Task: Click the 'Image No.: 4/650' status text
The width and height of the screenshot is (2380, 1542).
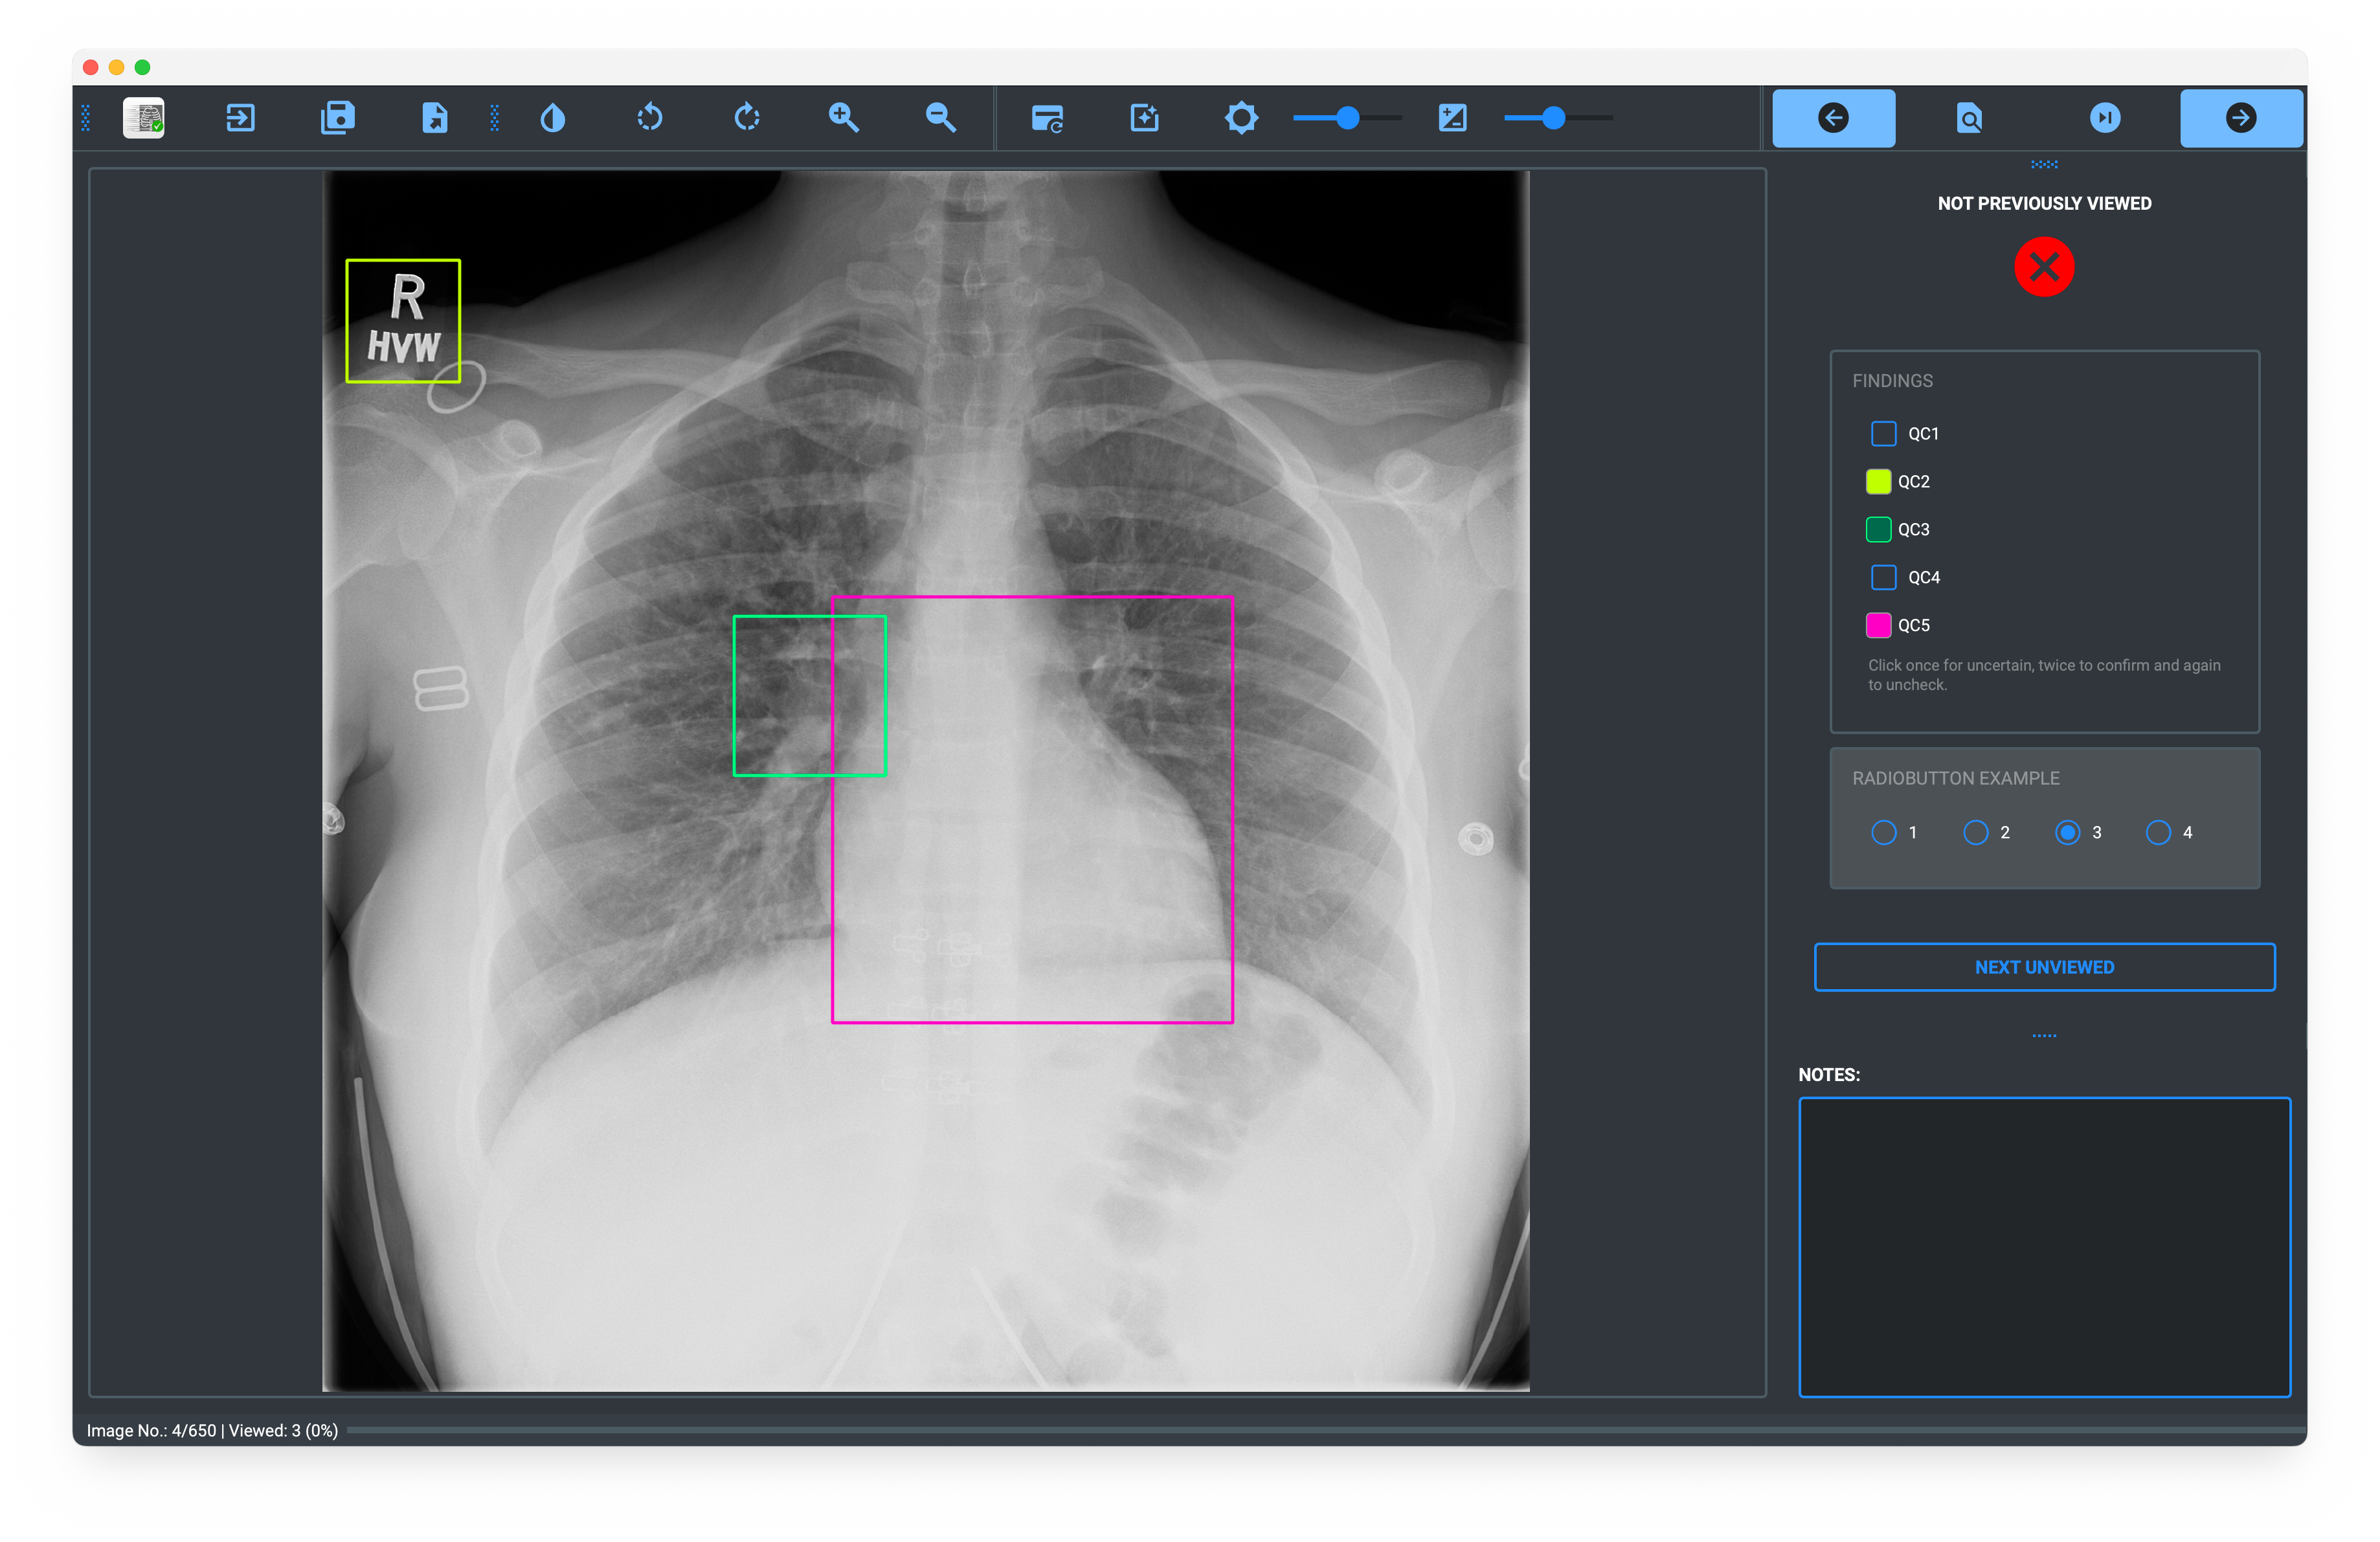Action: 151,1431
